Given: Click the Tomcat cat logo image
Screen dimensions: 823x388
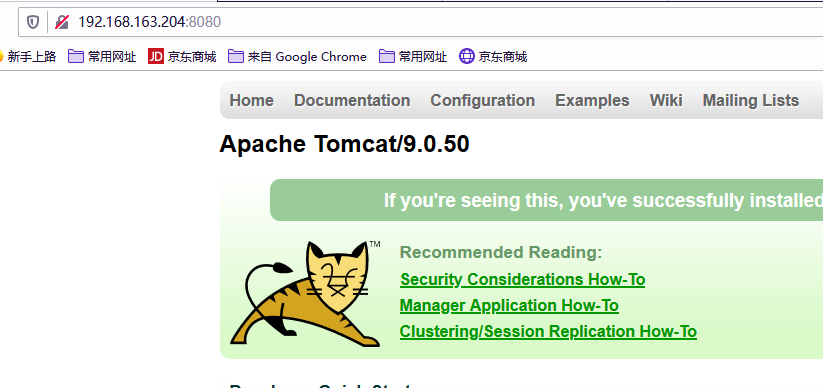Looking at the screenshot, I should 305,294.
